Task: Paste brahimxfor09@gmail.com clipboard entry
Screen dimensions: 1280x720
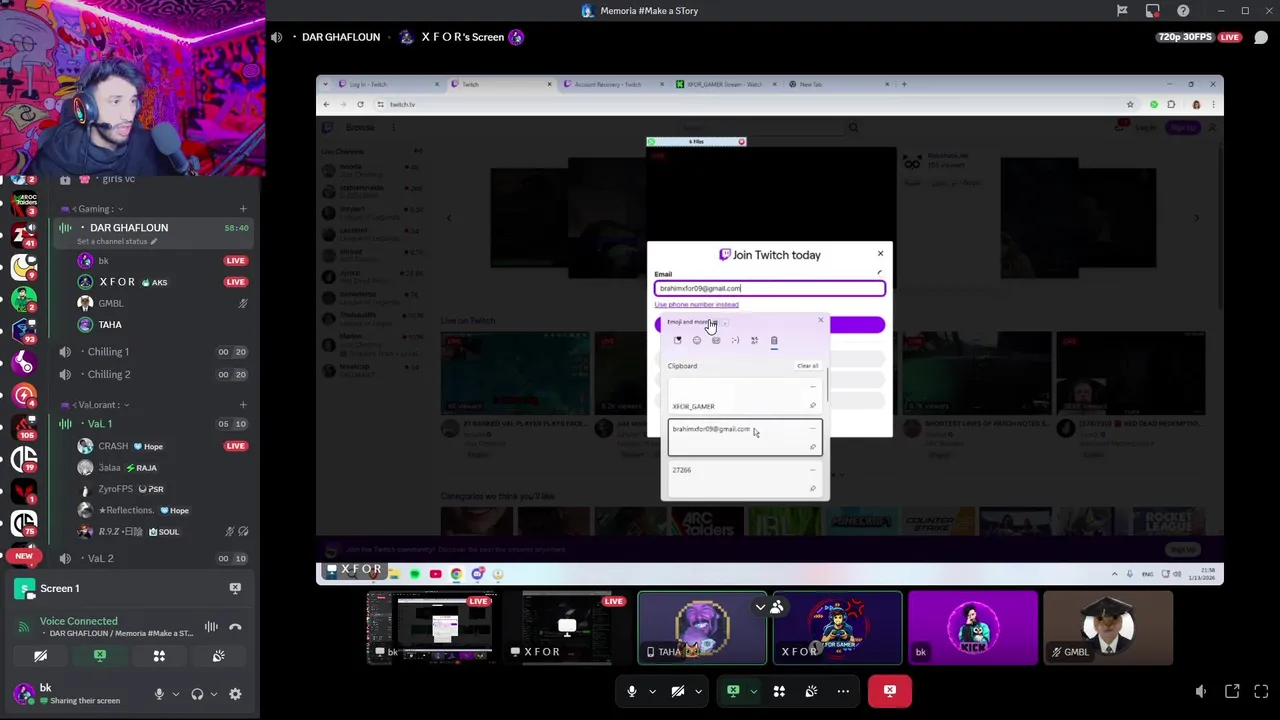Action: pos(744,437)
